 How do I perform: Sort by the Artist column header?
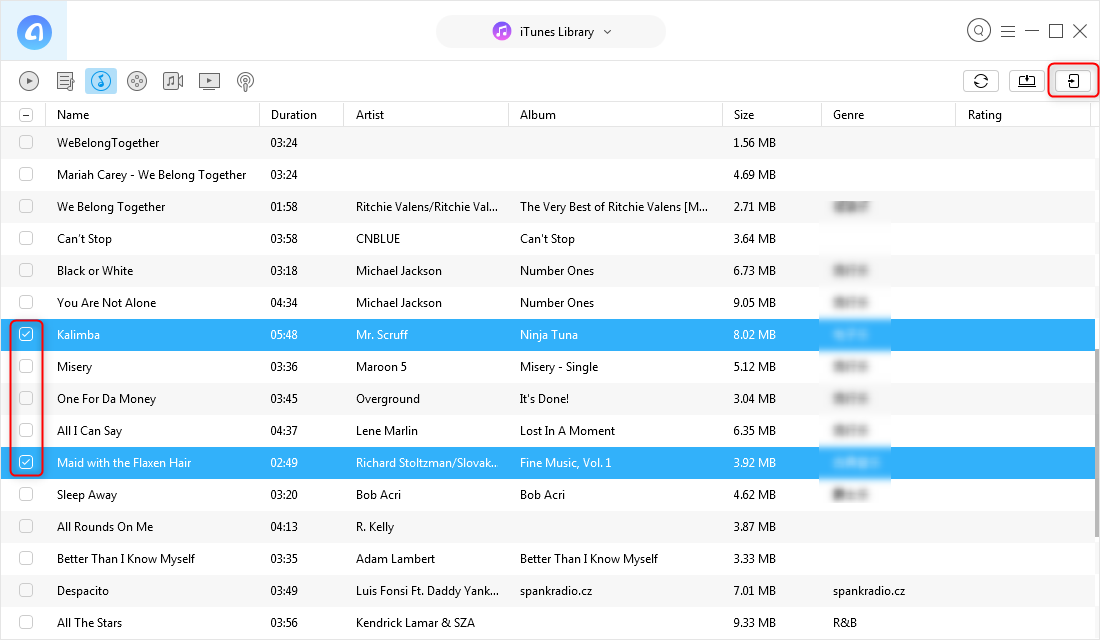[x=426, y=115]
